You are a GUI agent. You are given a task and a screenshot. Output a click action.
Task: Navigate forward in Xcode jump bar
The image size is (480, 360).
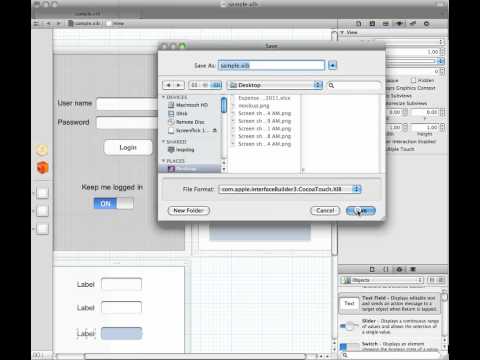click(59, 23)
